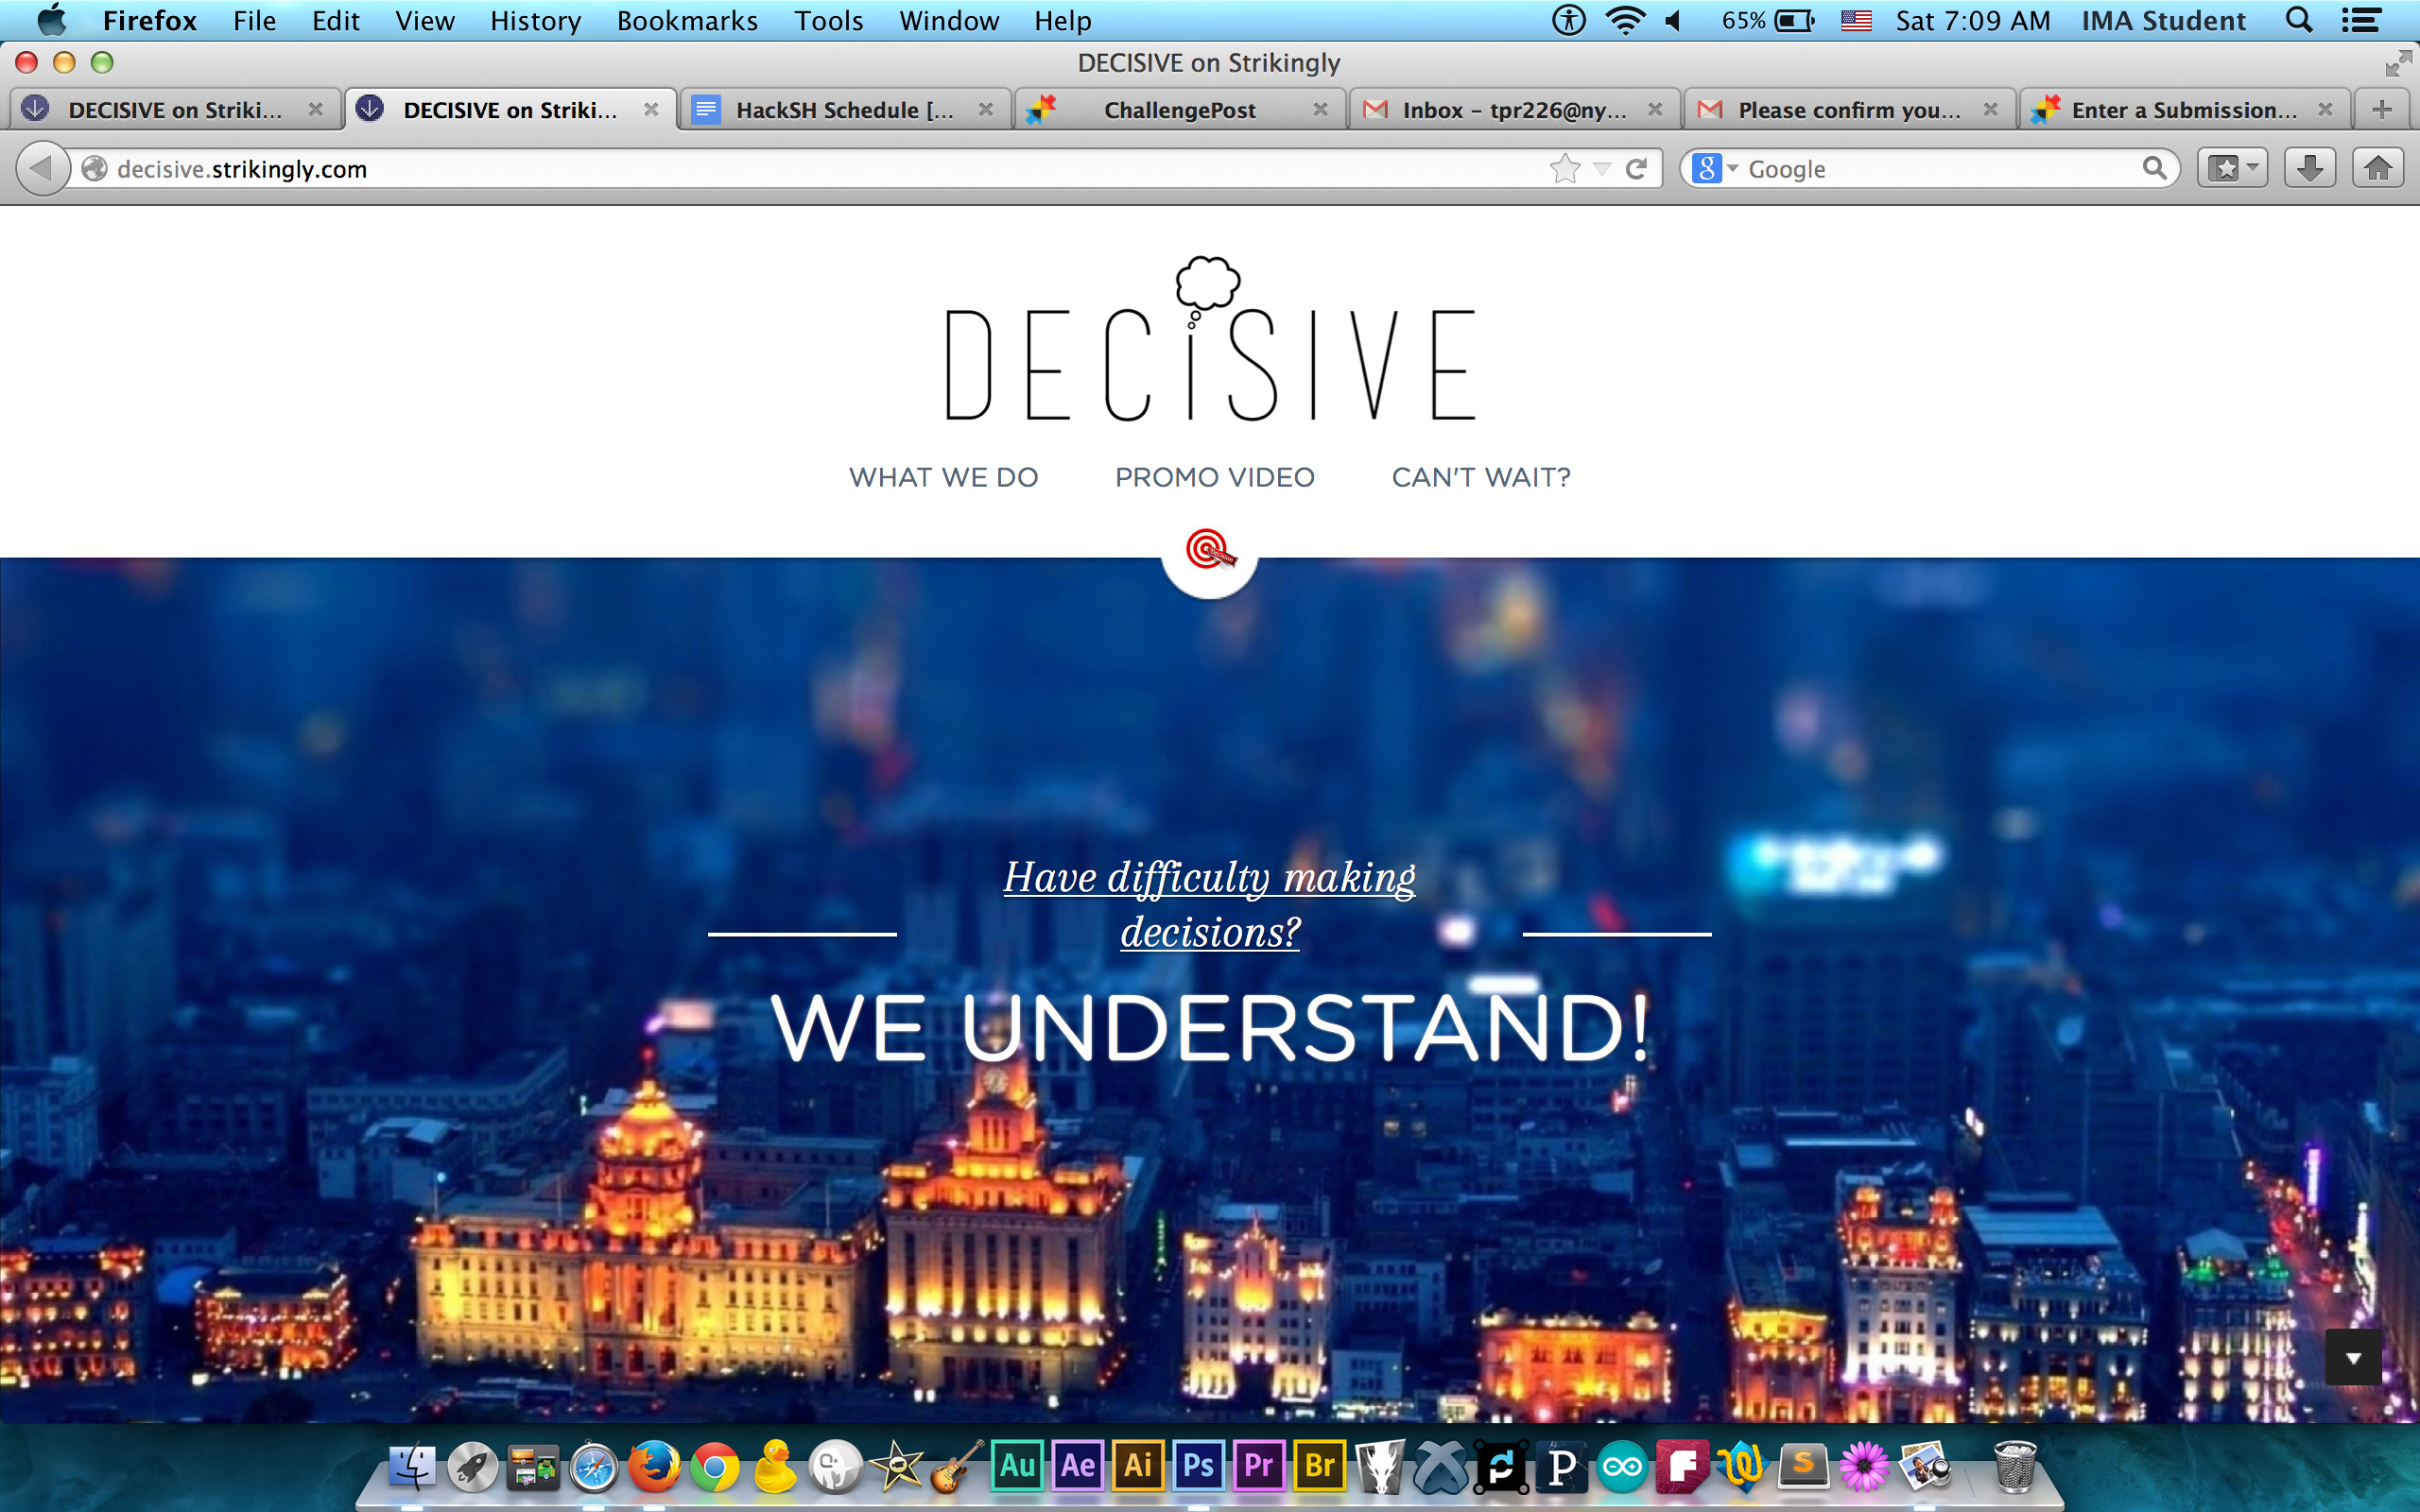2420x1512 pixels.
Task: Launch Chrome from the dock
Action: click(x=715, y=1467)
